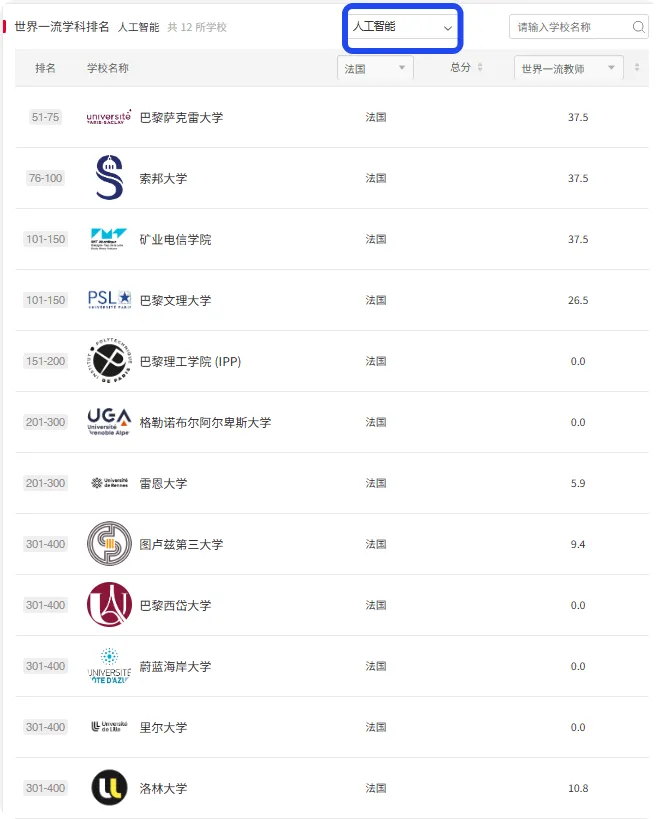
Task: Click 法国 cell in 里尔大学 row
Action: (x=375, y=727)
